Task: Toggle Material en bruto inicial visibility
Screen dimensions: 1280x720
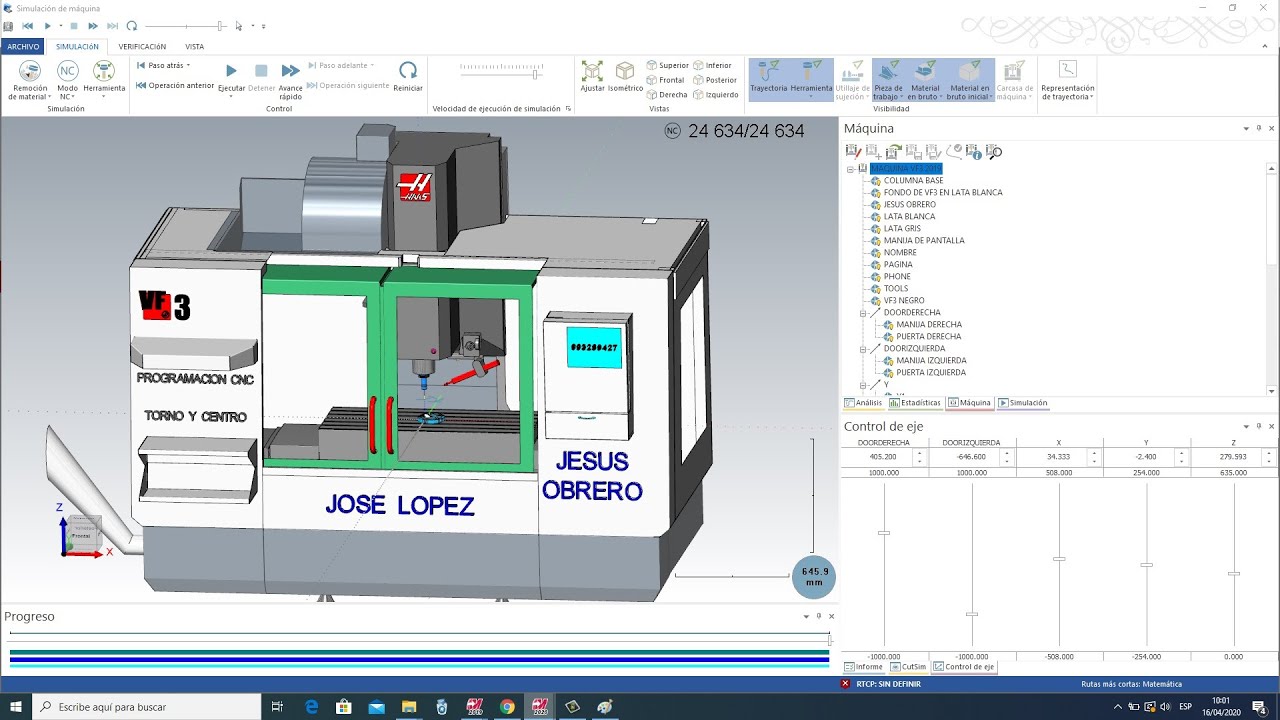Action: pos(970,79)
